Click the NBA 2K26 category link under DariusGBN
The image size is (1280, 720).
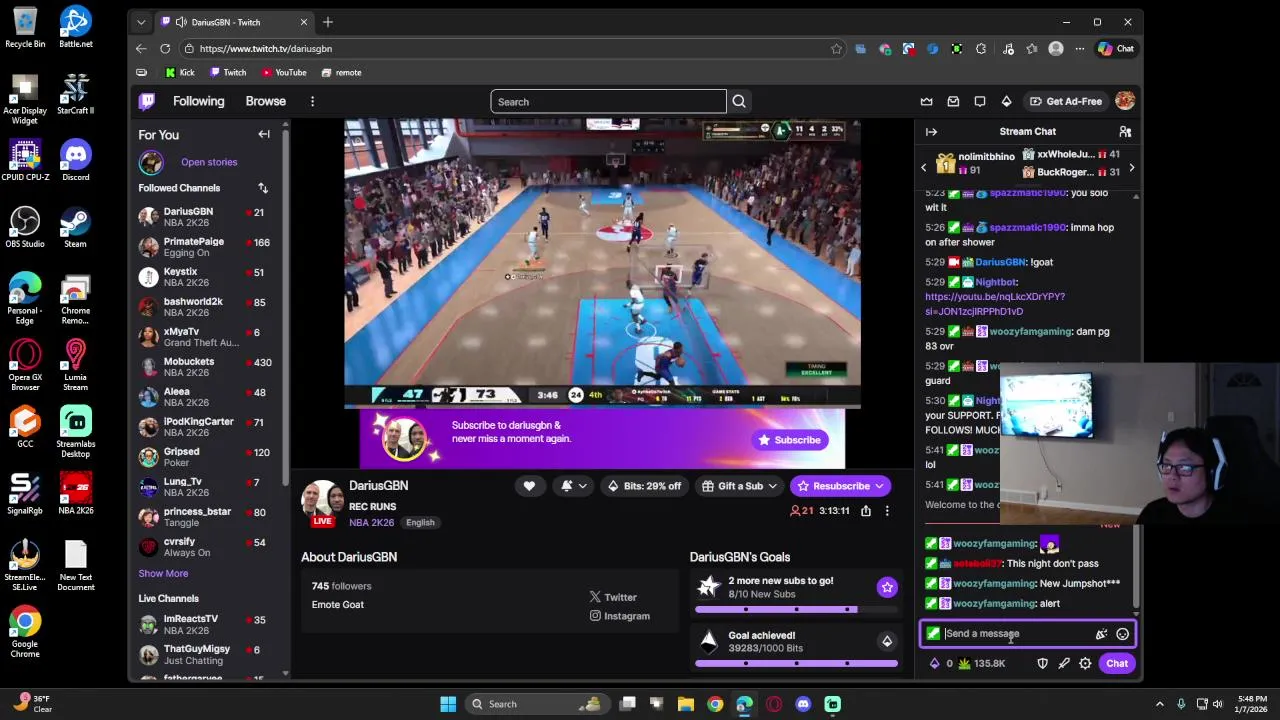click(x=371, y=522)
